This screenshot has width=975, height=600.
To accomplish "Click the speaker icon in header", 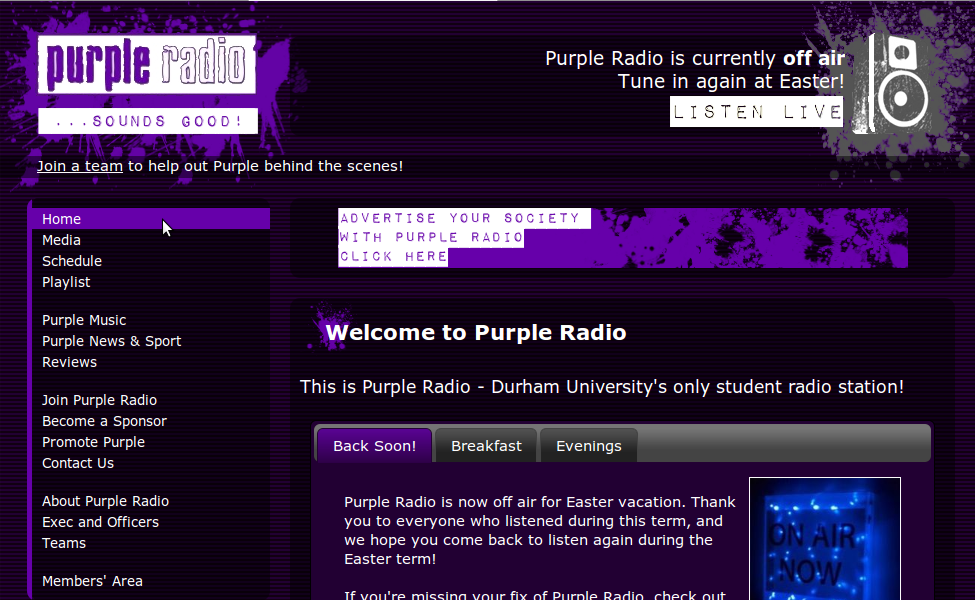I will (901, 84).
